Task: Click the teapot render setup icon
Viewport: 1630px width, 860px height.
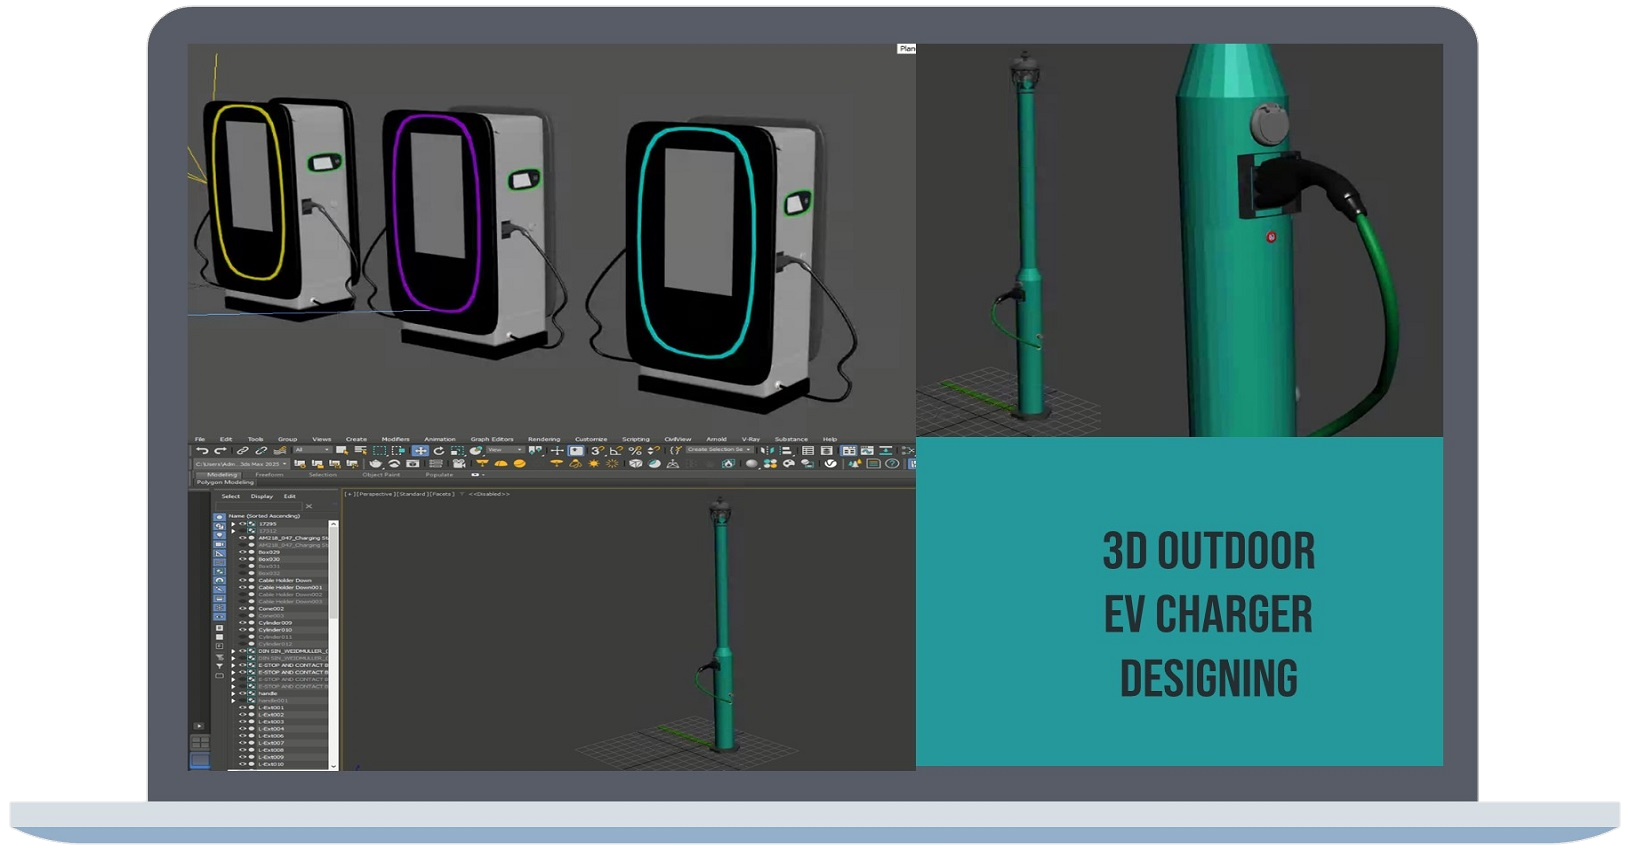Action: (x=375, y=464)
